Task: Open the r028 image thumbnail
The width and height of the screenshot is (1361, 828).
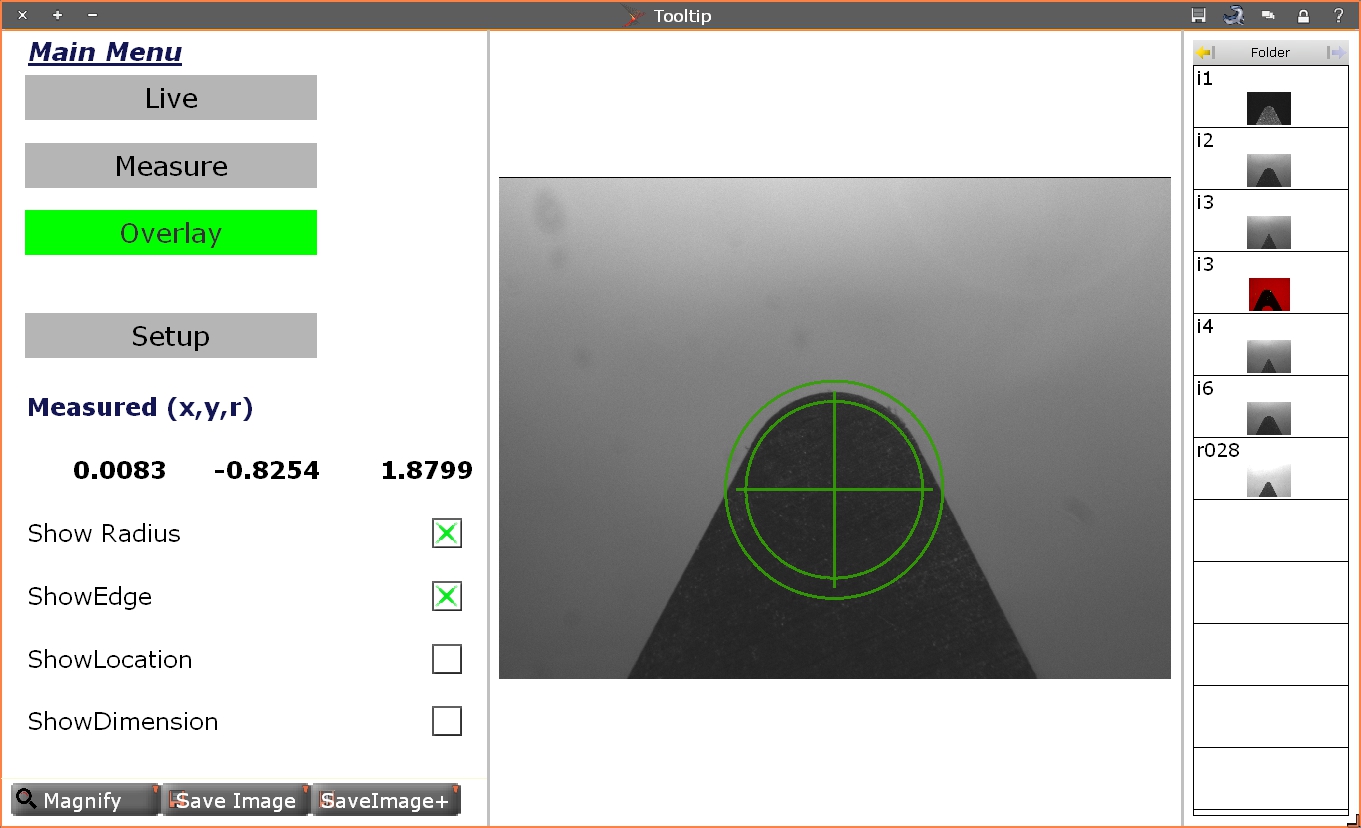Action: click(x=1269, y=480)
